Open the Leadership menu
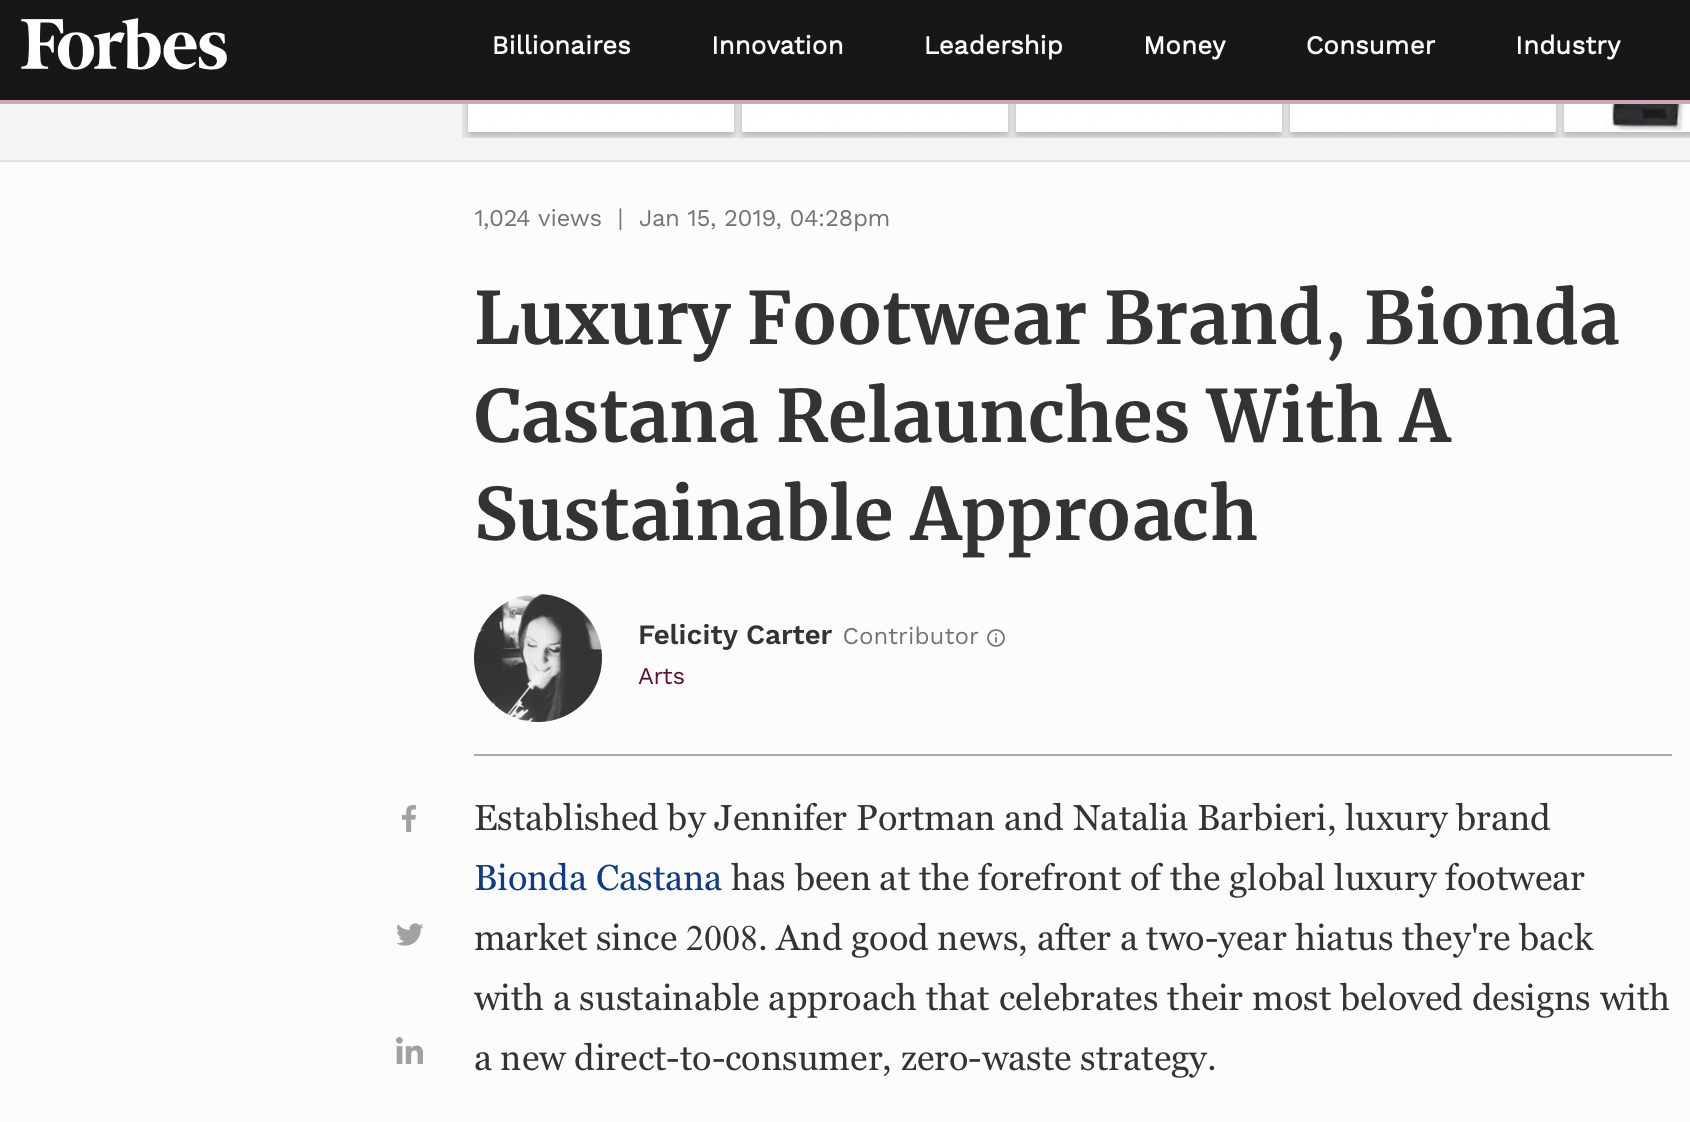 click(993, 46)
